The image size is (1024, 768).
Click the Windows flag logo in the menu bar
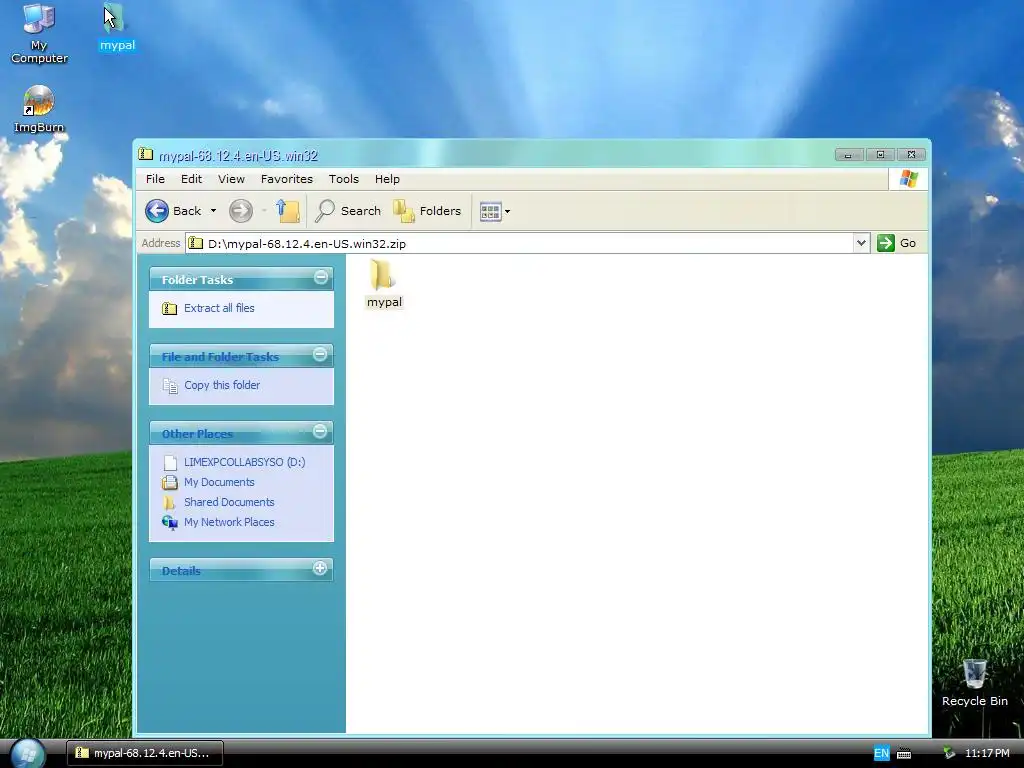(x=908, y=179)
